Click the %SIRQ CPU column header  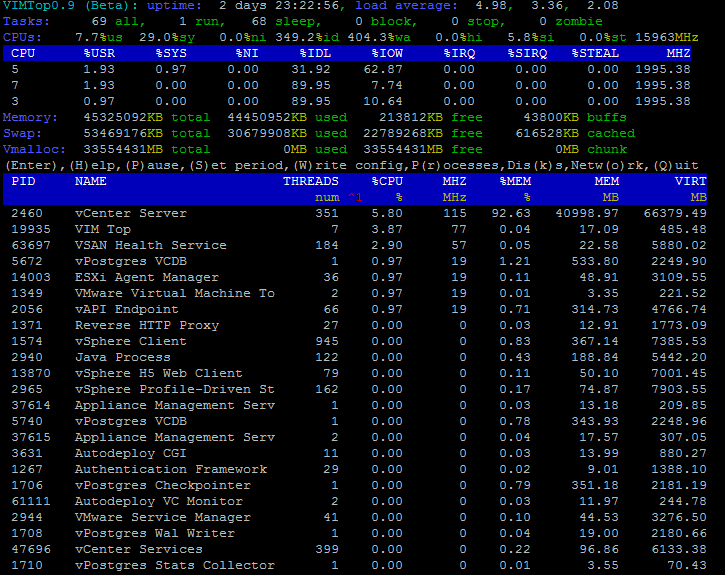(x=527, y=54)
